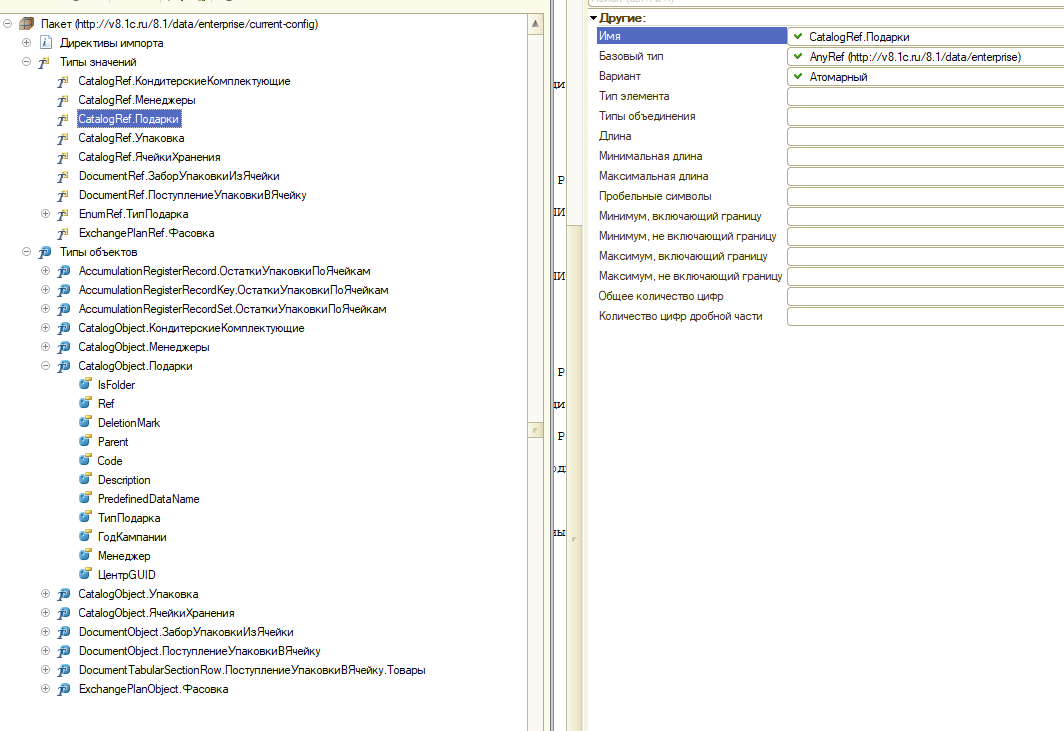
Task: Toggle the checkmark on the Базовый тип property
Action: click(x=798, y=56)
